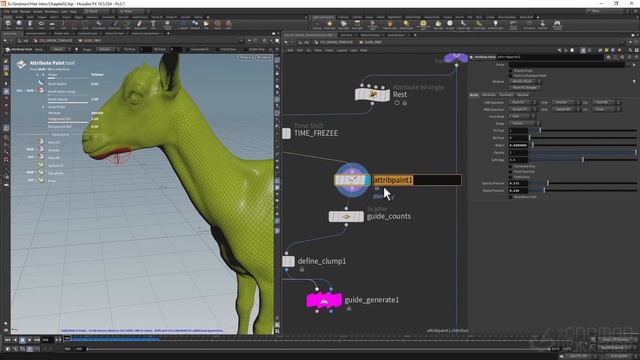Image resolution: width=640 pixels, height=360 pixels.
Task: Click the Area Light shelf tool
Action: (x=357, y=25)
